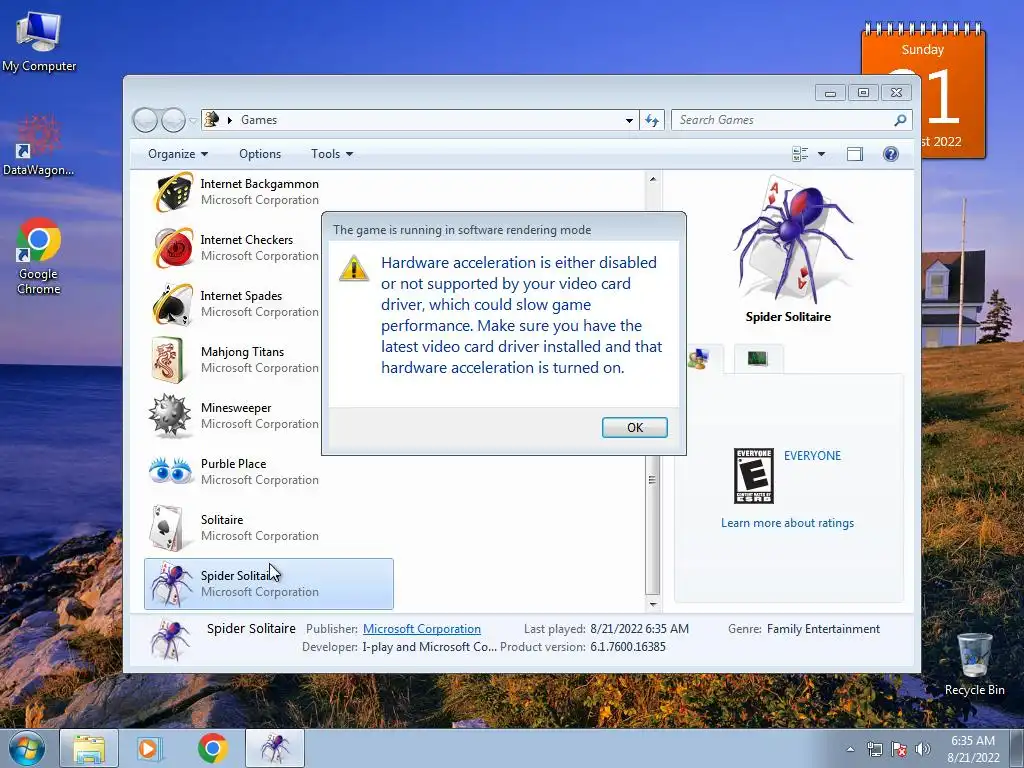The image size is (1024, 768).
Task: Switch to the performance tab in preview pane
Action: [758, 359]
